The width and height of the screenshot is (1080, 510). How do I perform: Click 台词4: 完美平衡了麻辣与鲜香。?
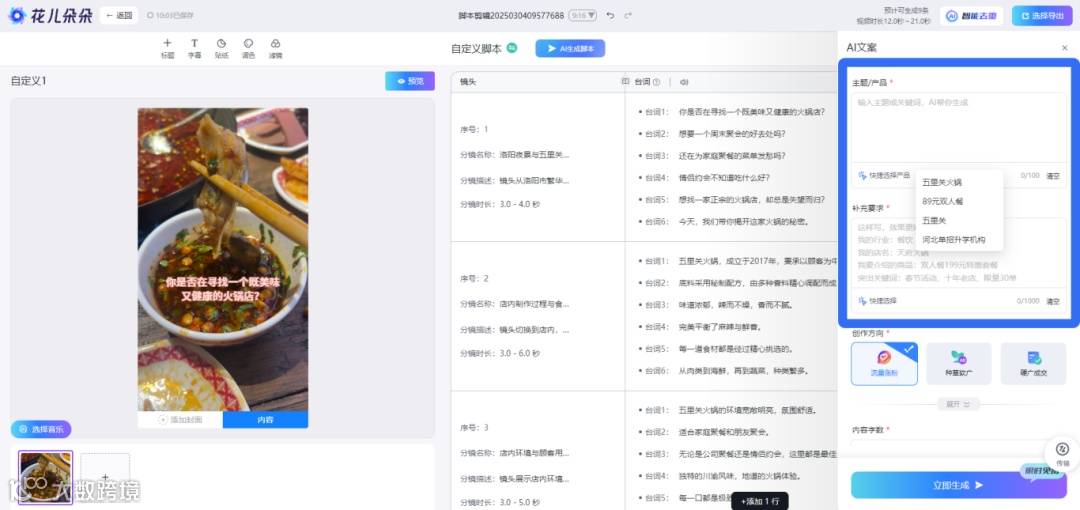click(703, 327)
